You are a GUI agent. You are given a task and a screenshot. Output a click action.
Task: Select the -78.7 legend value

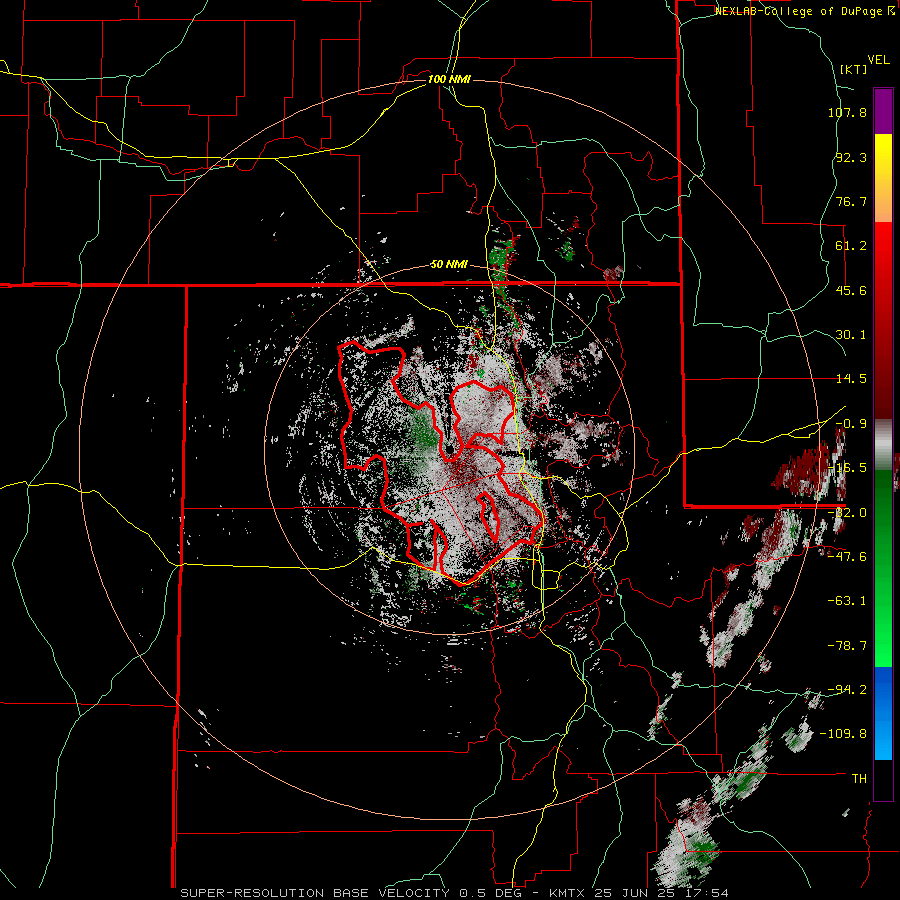847,646
